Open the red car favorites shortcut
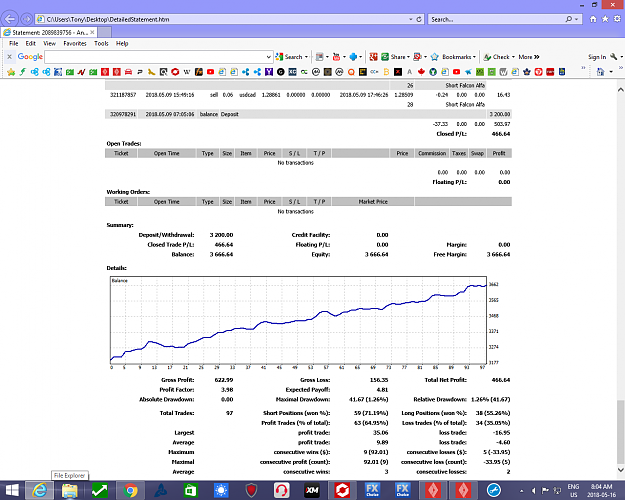The height and width of the screenshot is (500, 625). [x=128, y=72]
